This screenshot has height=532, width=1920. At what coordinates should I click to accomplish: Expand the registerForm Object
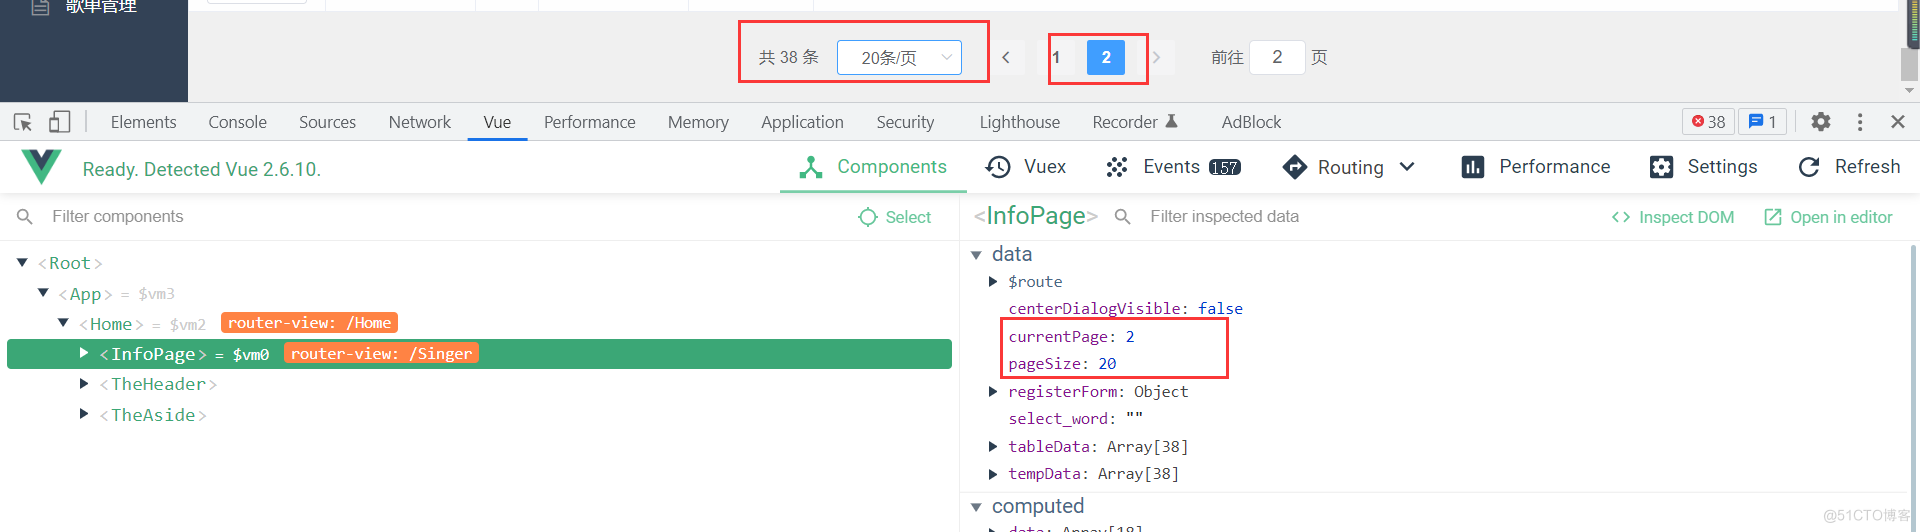993,392
